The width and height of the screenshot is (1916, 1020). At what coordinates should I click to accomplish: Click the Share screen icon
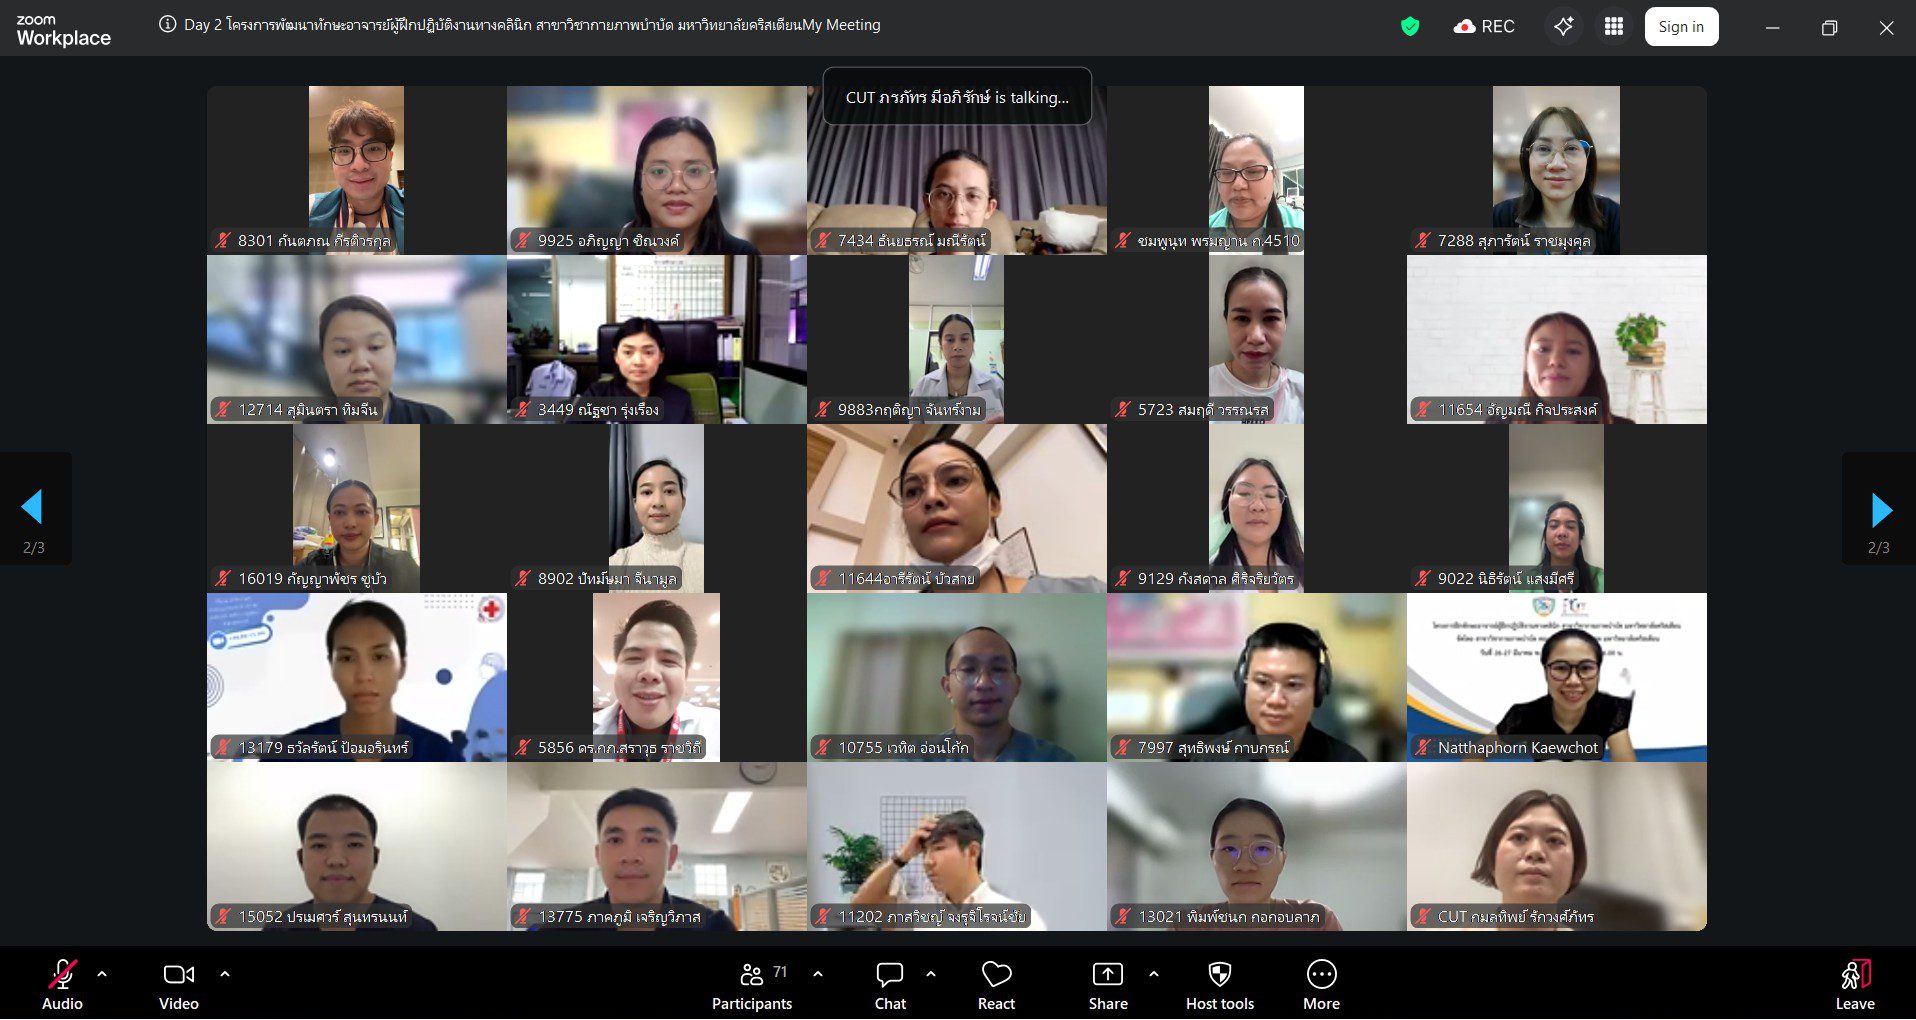1107,976
